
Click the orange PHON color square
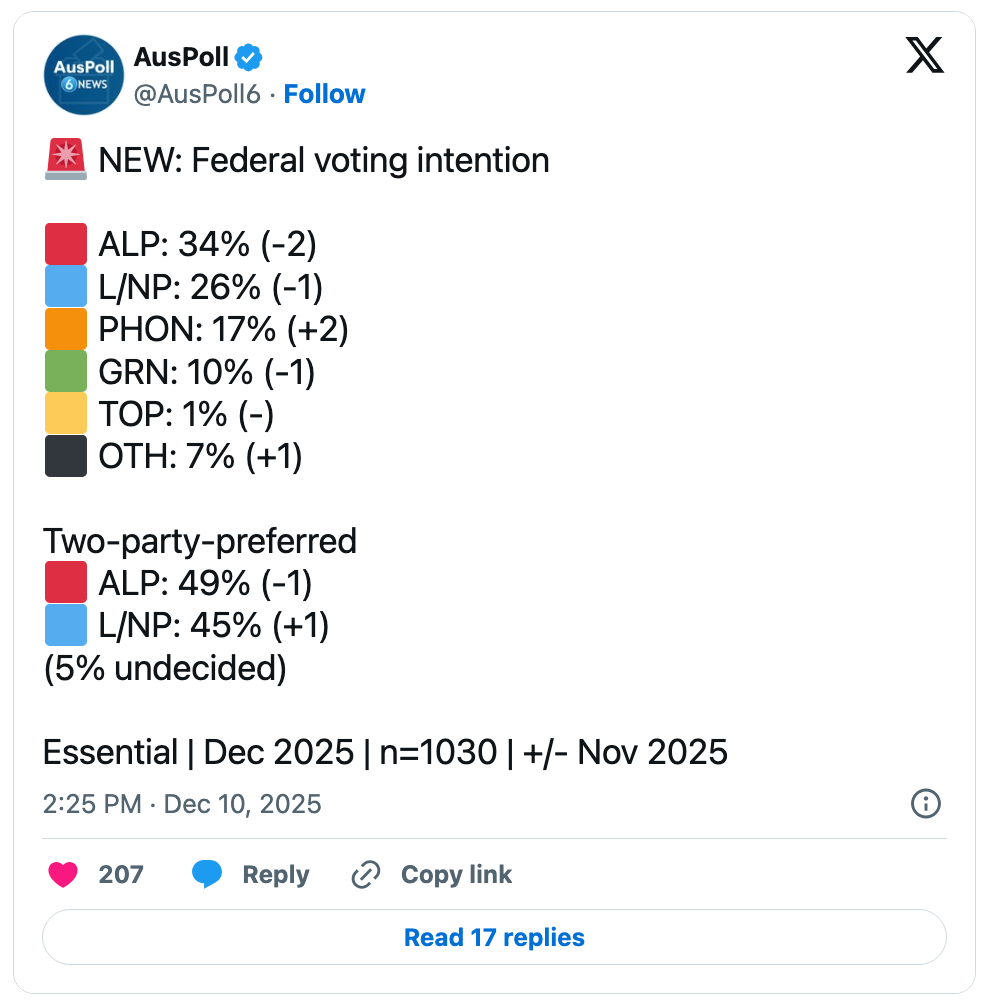click(66, 330)
